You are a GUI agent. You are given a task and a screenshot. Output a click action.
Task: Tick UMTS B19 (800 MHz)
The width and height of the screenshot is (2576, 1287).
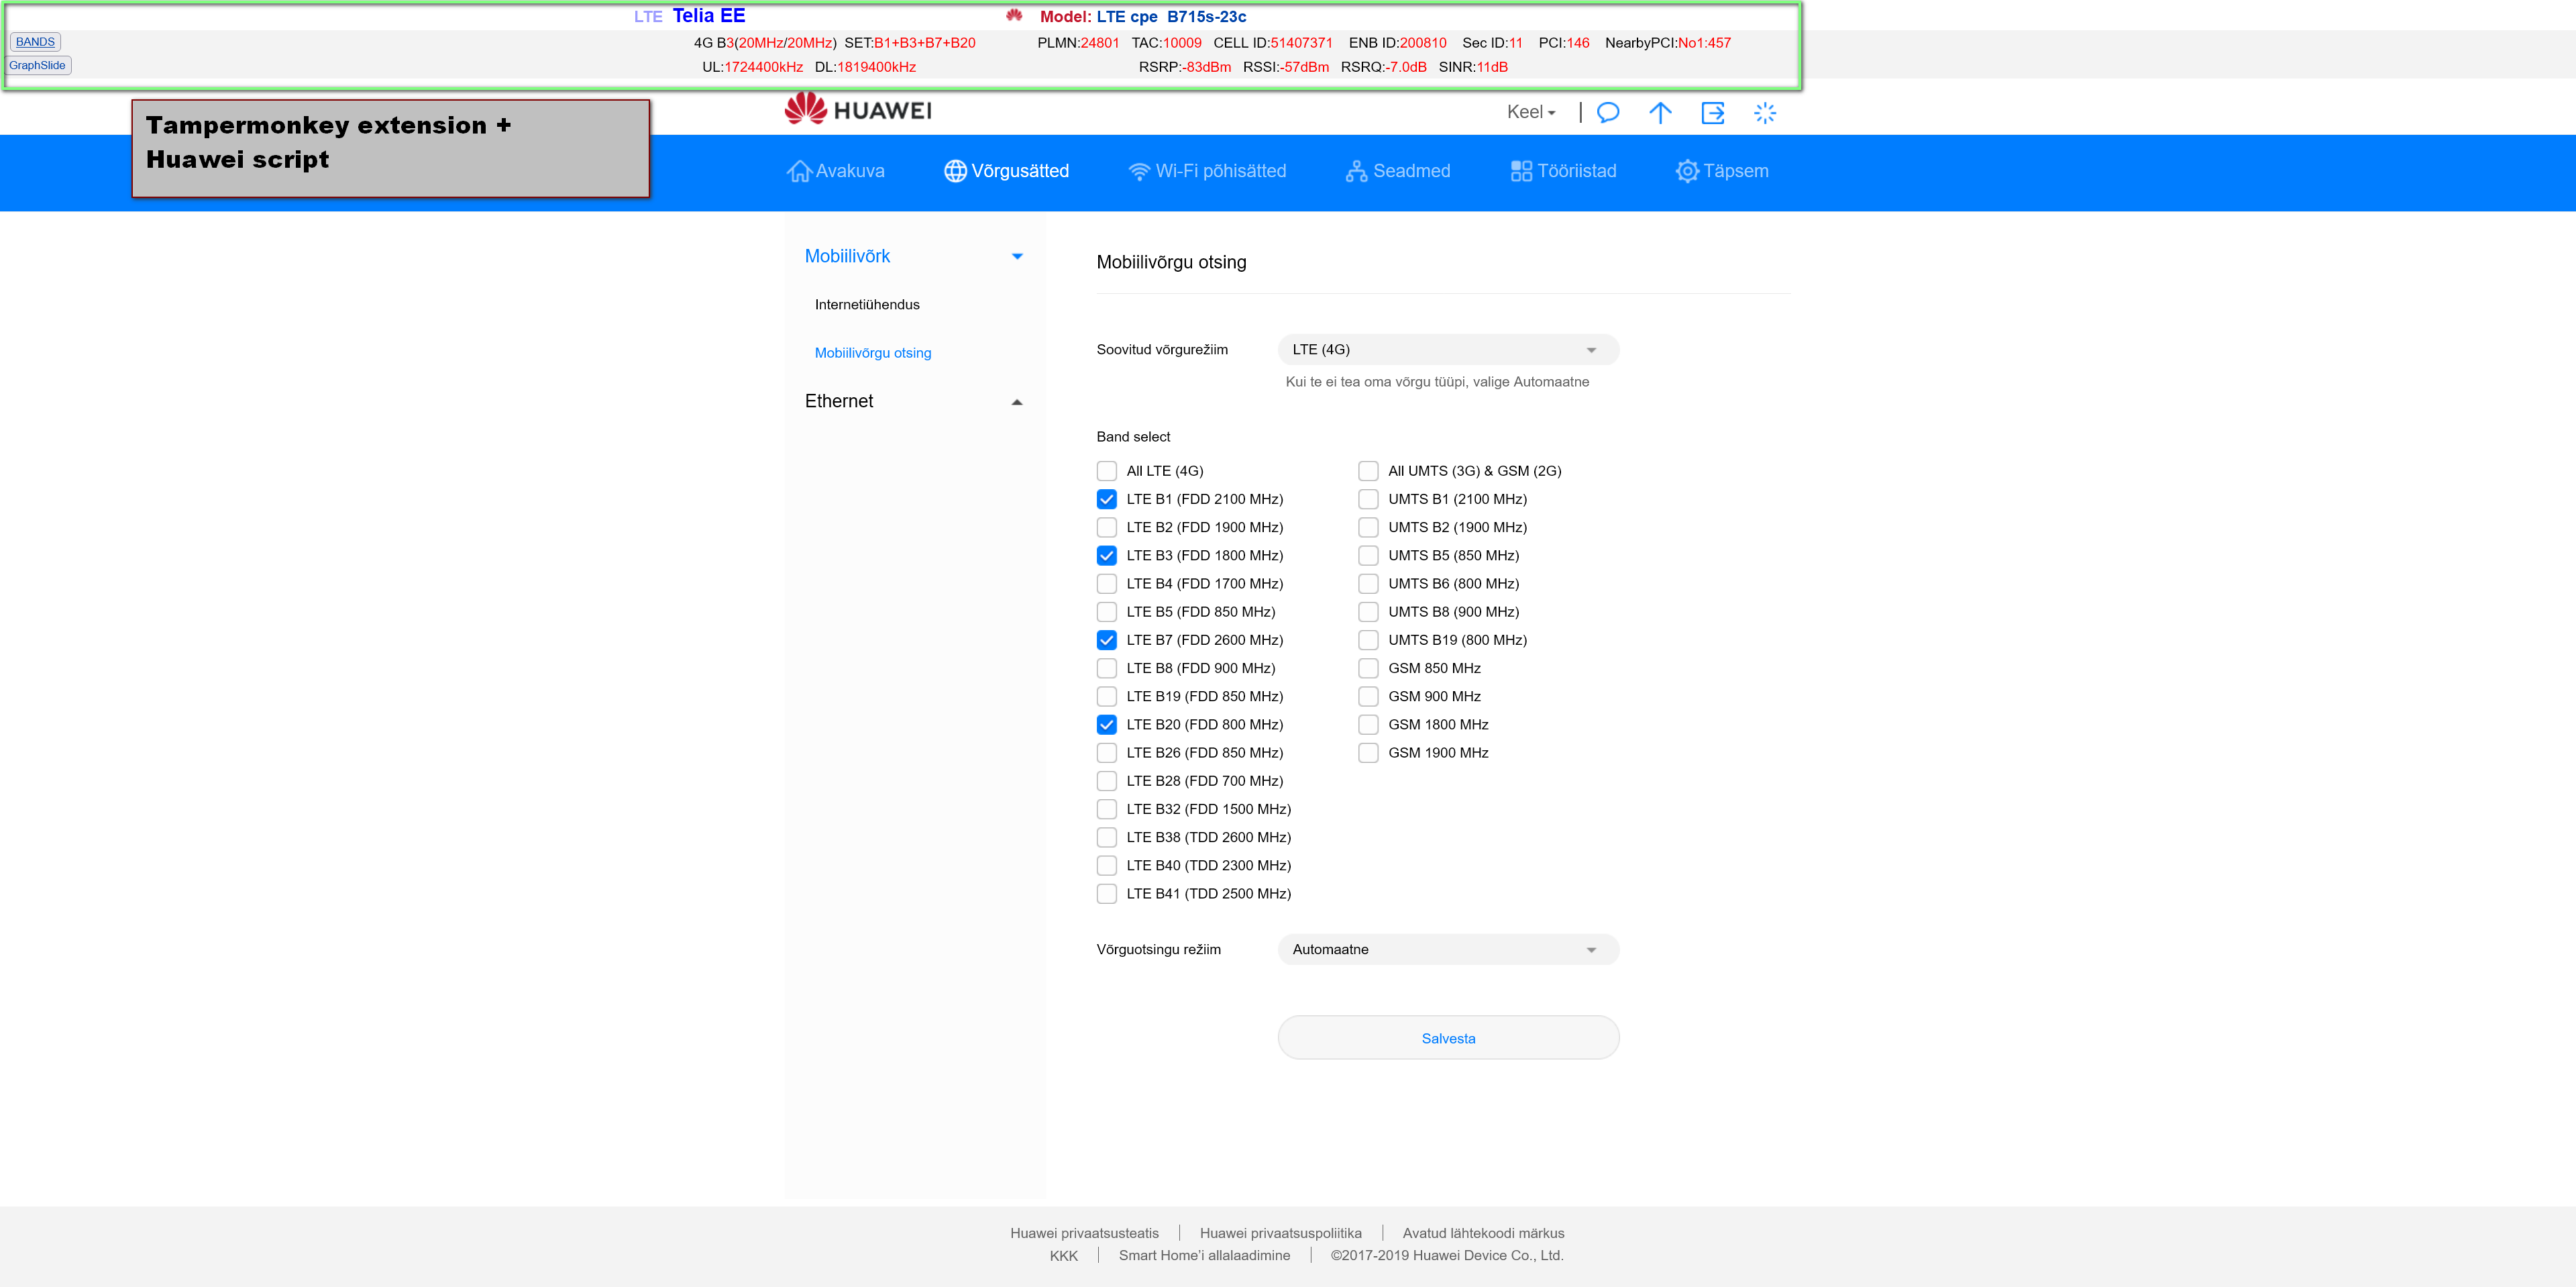[1369, 640]
